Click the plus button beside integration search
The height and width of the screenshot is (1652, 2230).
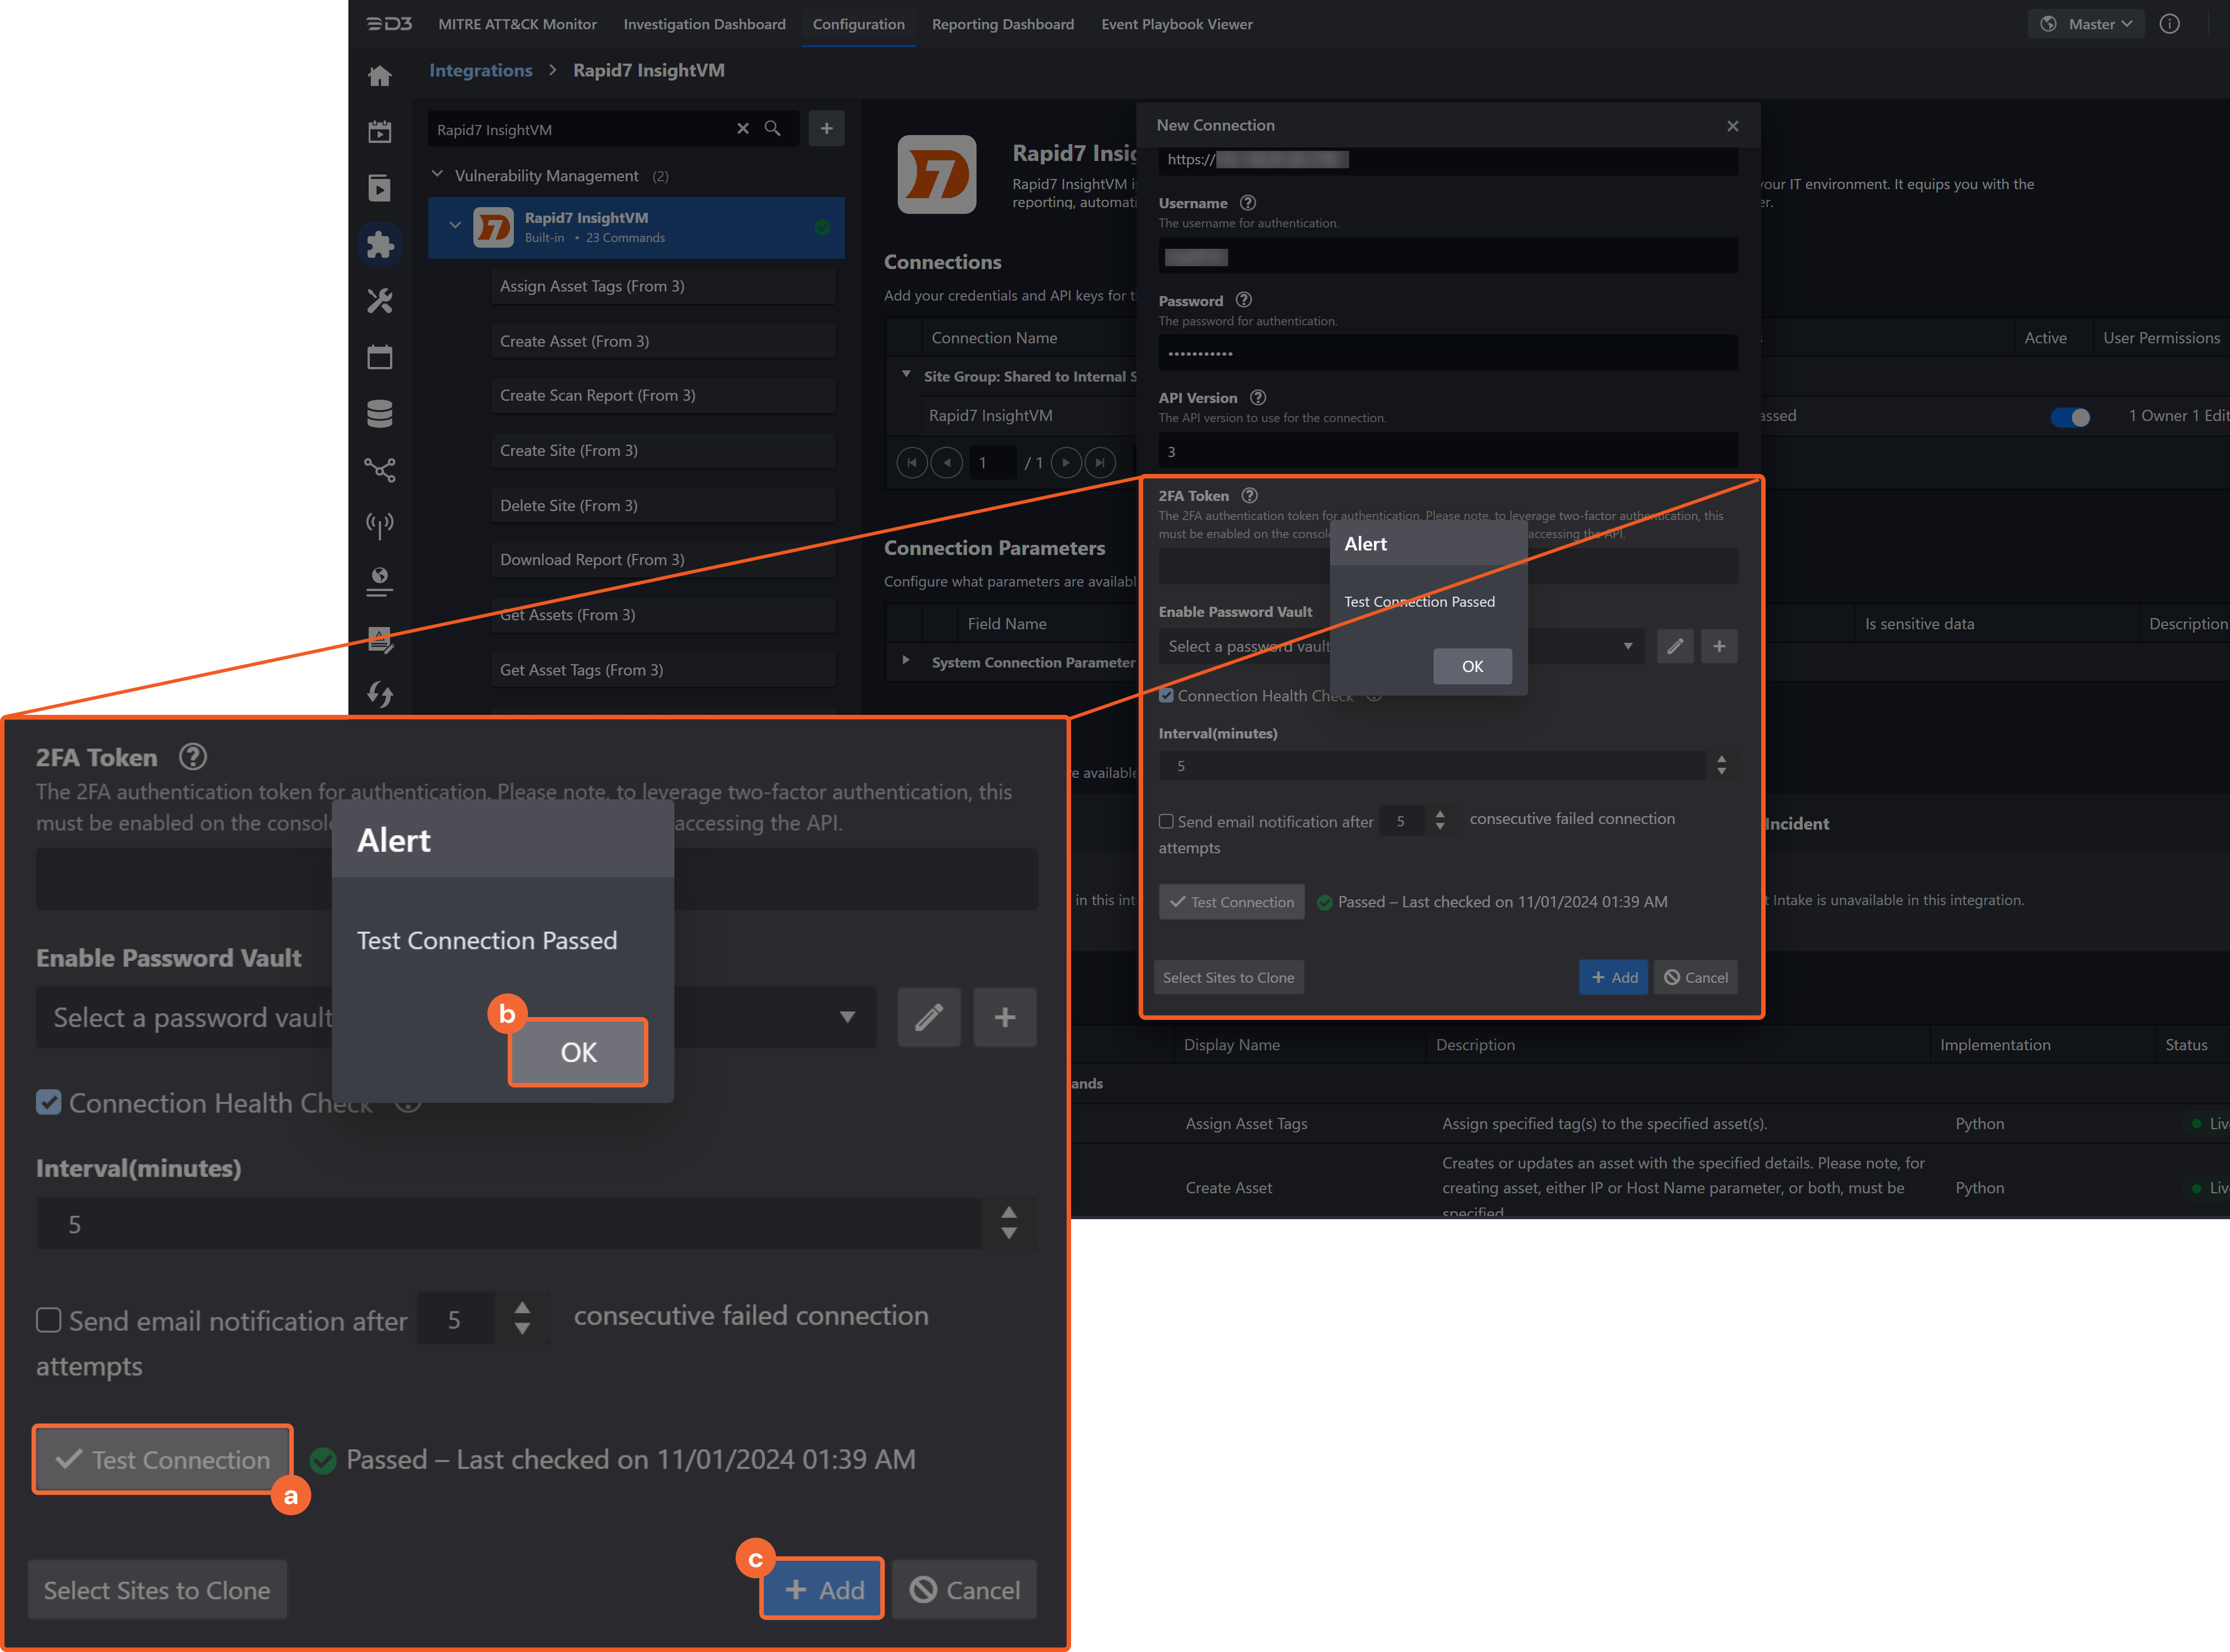tap(826, 129)
